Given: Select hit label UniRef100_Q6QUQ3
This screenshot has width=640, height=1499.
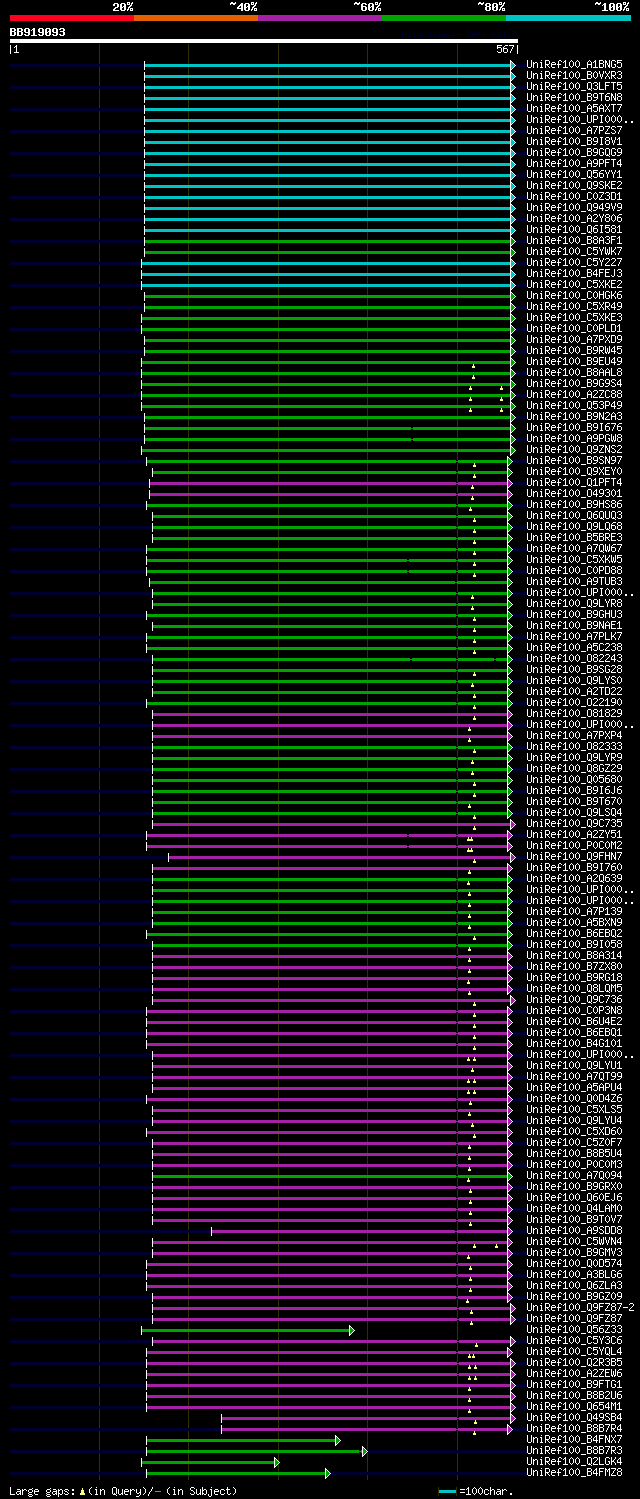Looking at the screenshot, I should [574, 515].
